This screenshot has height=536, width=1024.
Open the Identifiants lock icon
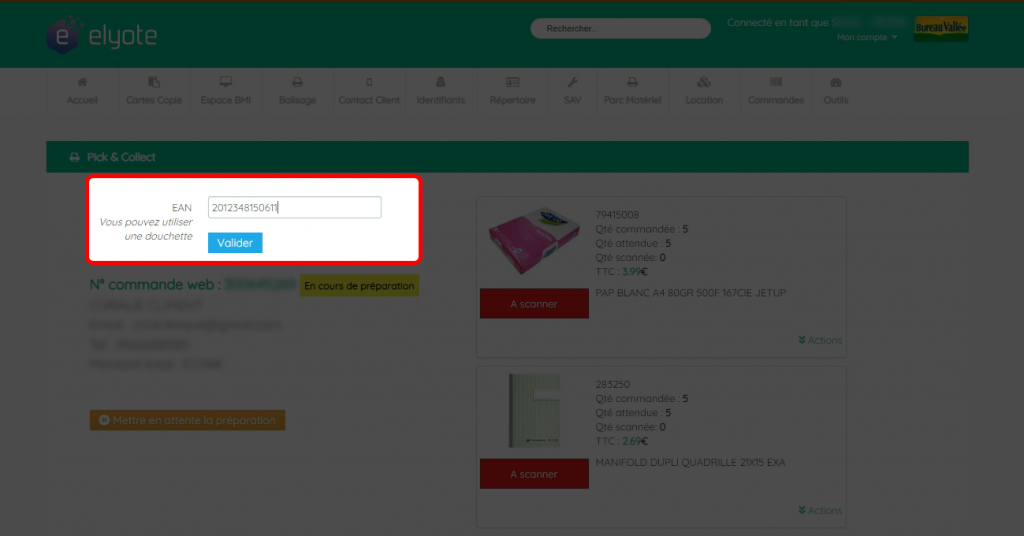(441, 82)
